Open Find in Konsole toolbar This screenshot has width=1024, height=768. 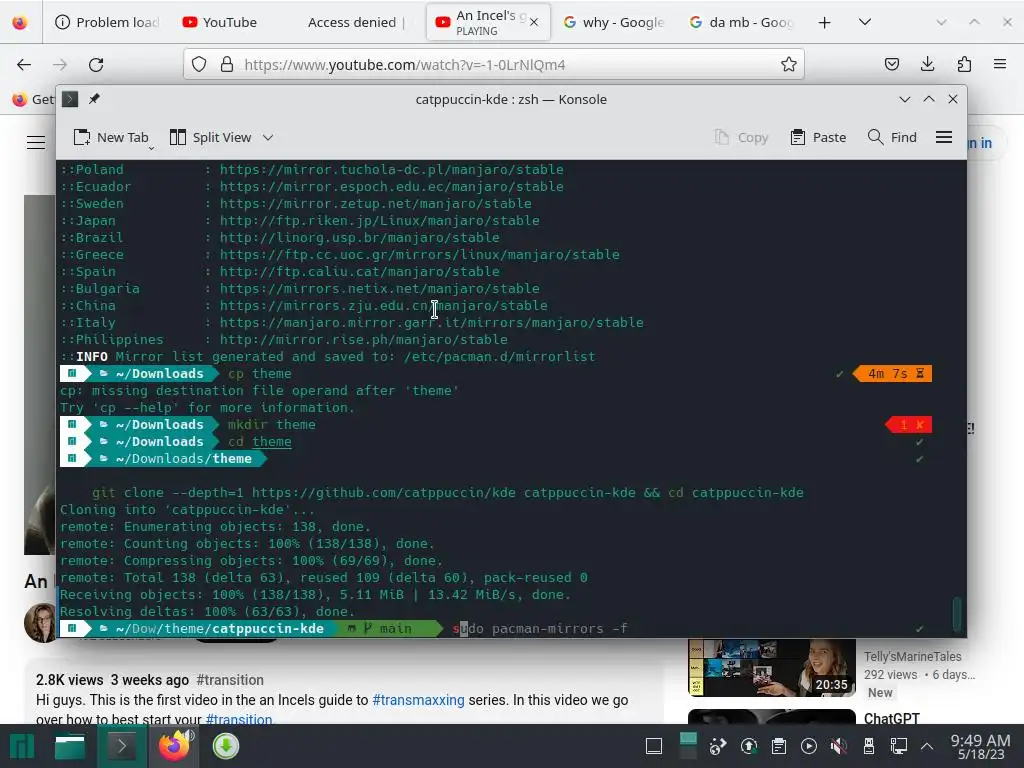pos(892,137)
